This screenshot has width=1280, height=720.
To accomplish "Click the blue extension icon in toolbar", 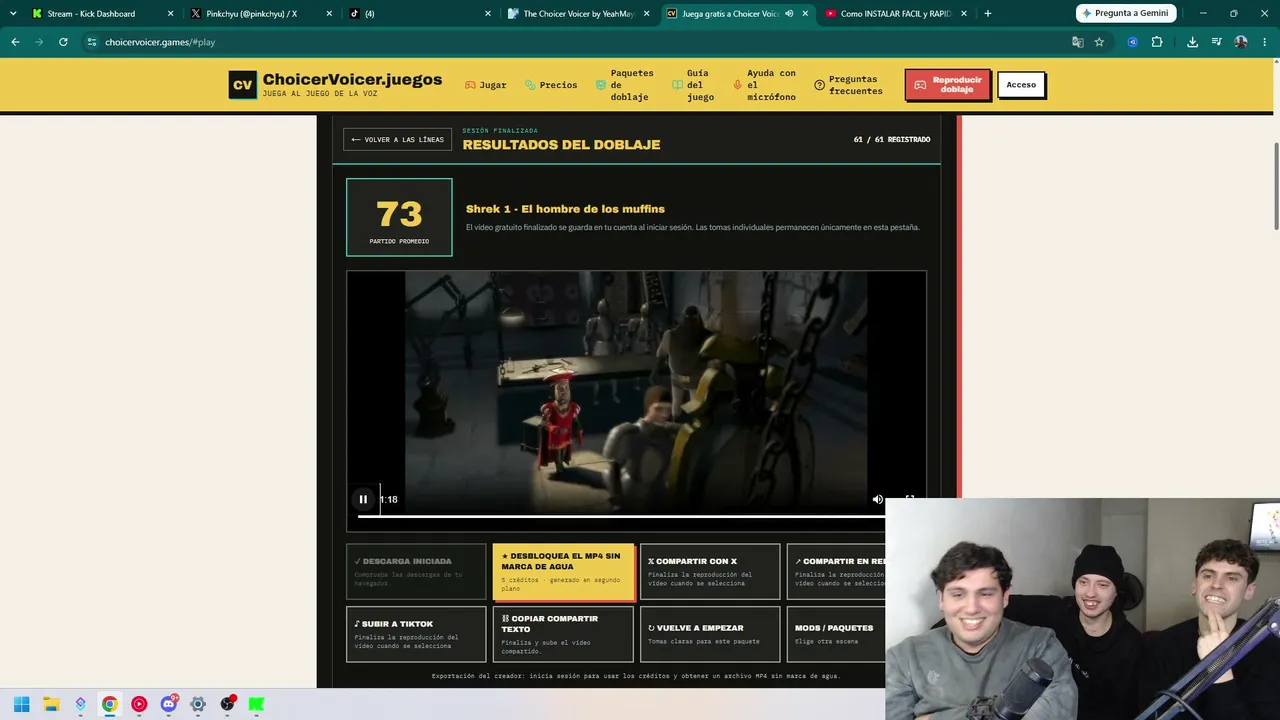I will pos(1132,42).
